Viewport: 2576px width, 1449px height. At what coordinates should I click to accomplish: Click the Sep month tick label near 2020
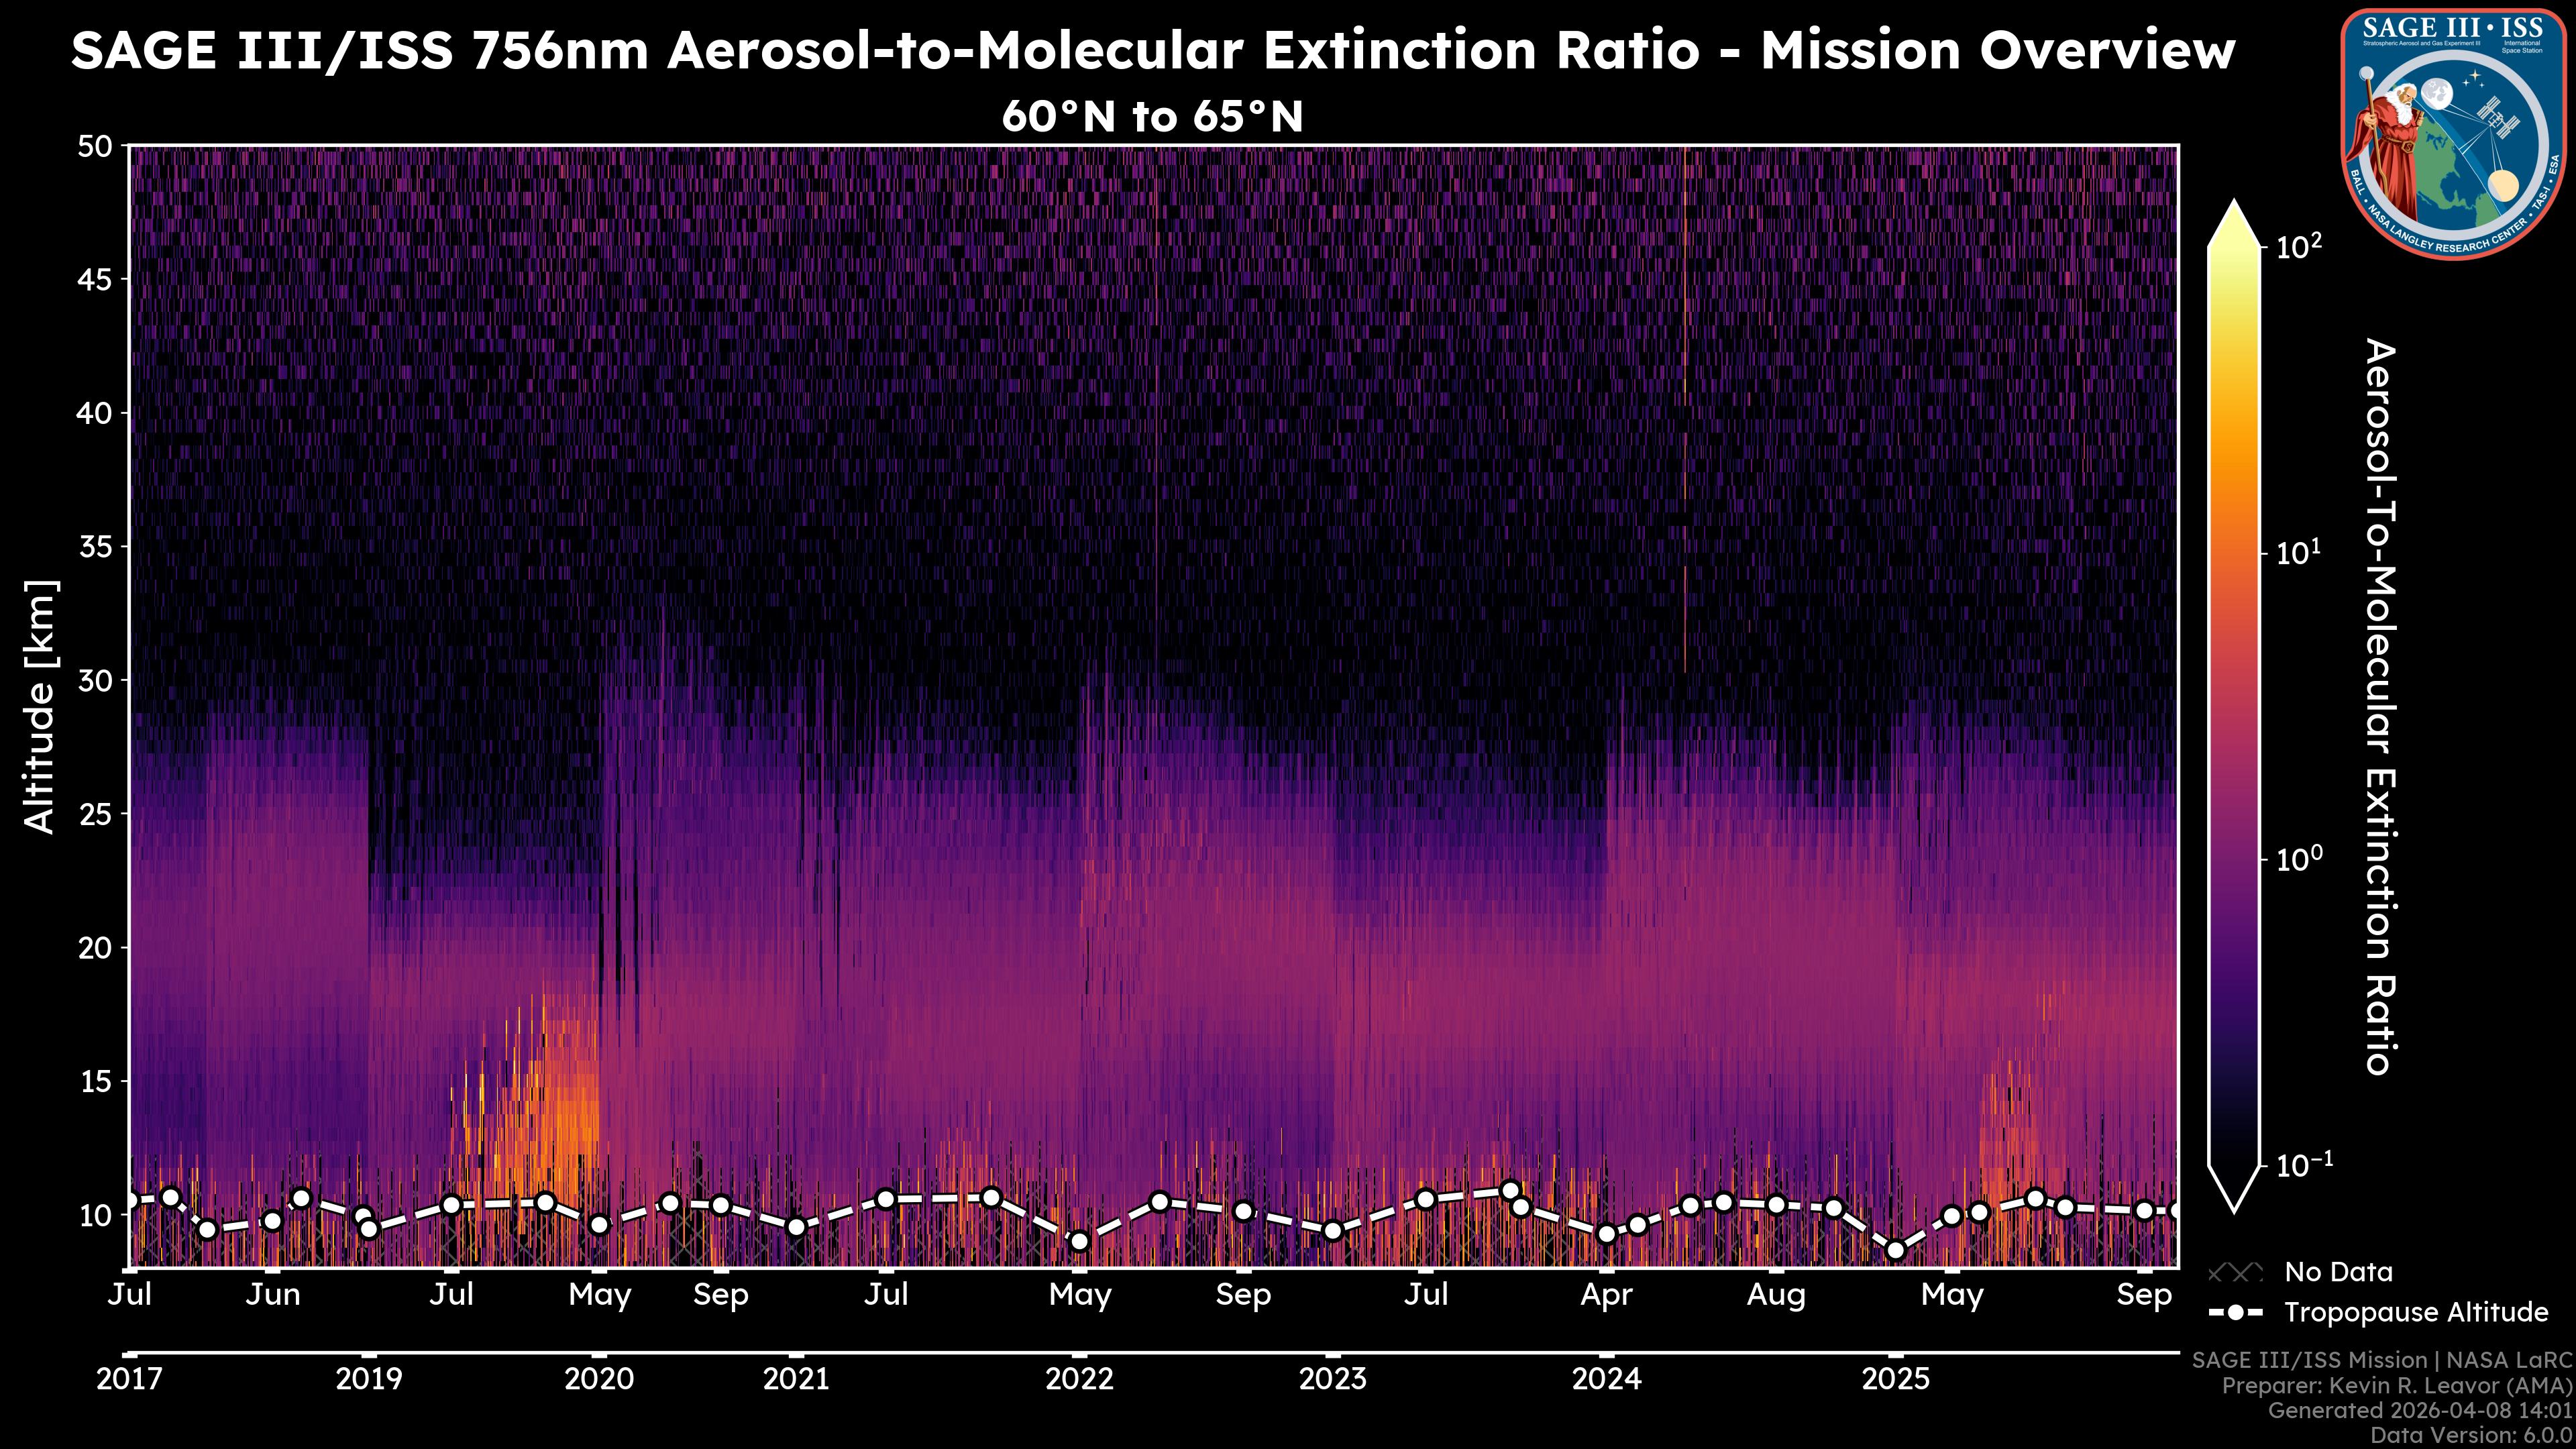coord(720,1295)
